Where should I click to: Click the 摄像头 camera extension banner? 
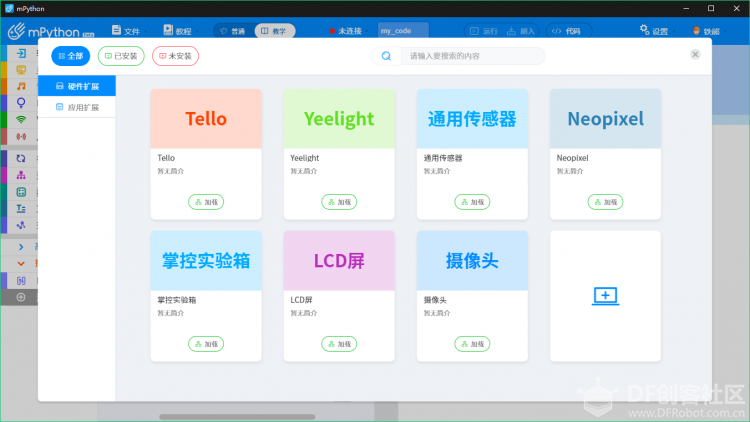coord(472,261)
